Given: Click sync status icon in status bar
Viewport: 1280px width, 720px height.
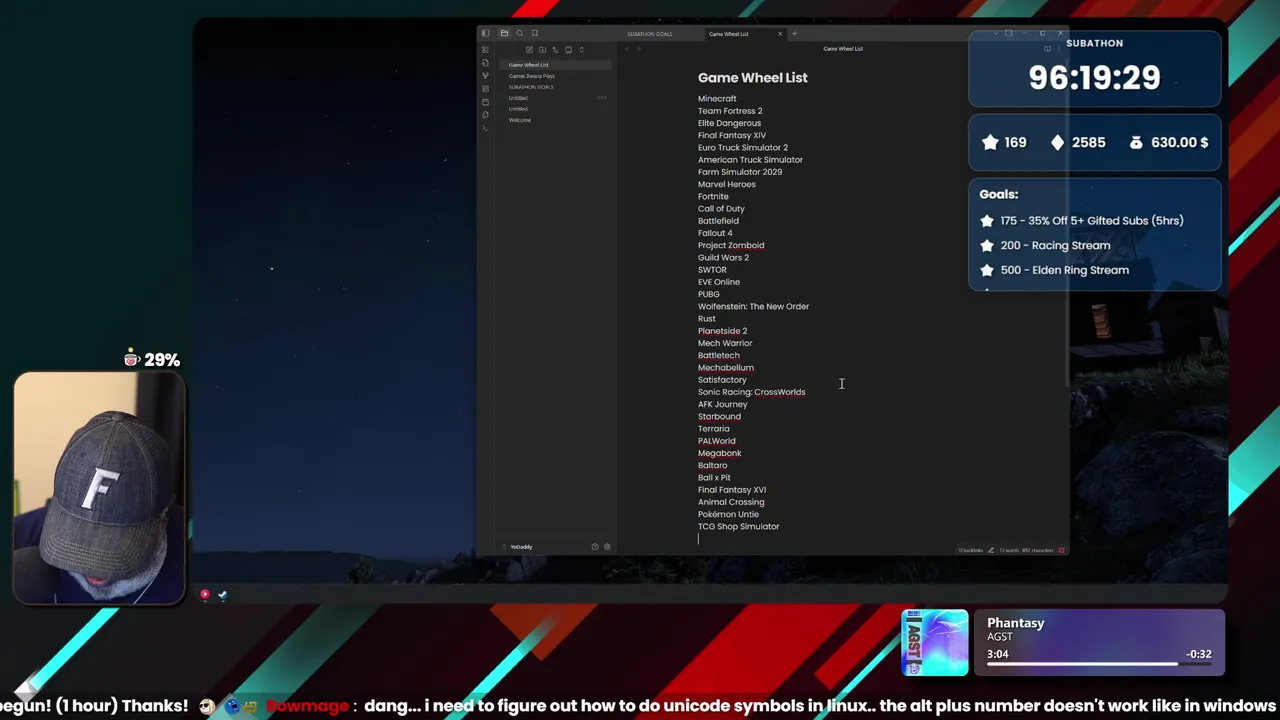Looking at the screenshot, I should click(1061, 550).
